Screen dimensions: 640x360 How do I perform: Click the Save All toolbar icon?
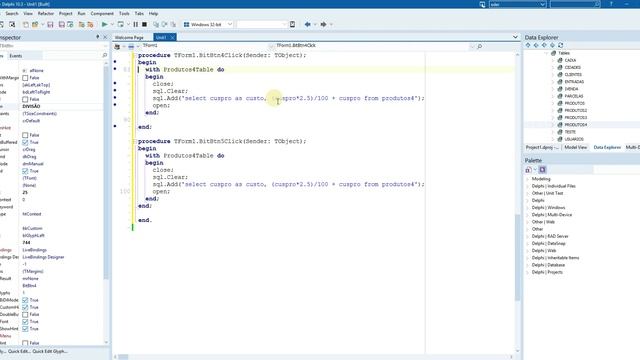(x=62, y=24)
